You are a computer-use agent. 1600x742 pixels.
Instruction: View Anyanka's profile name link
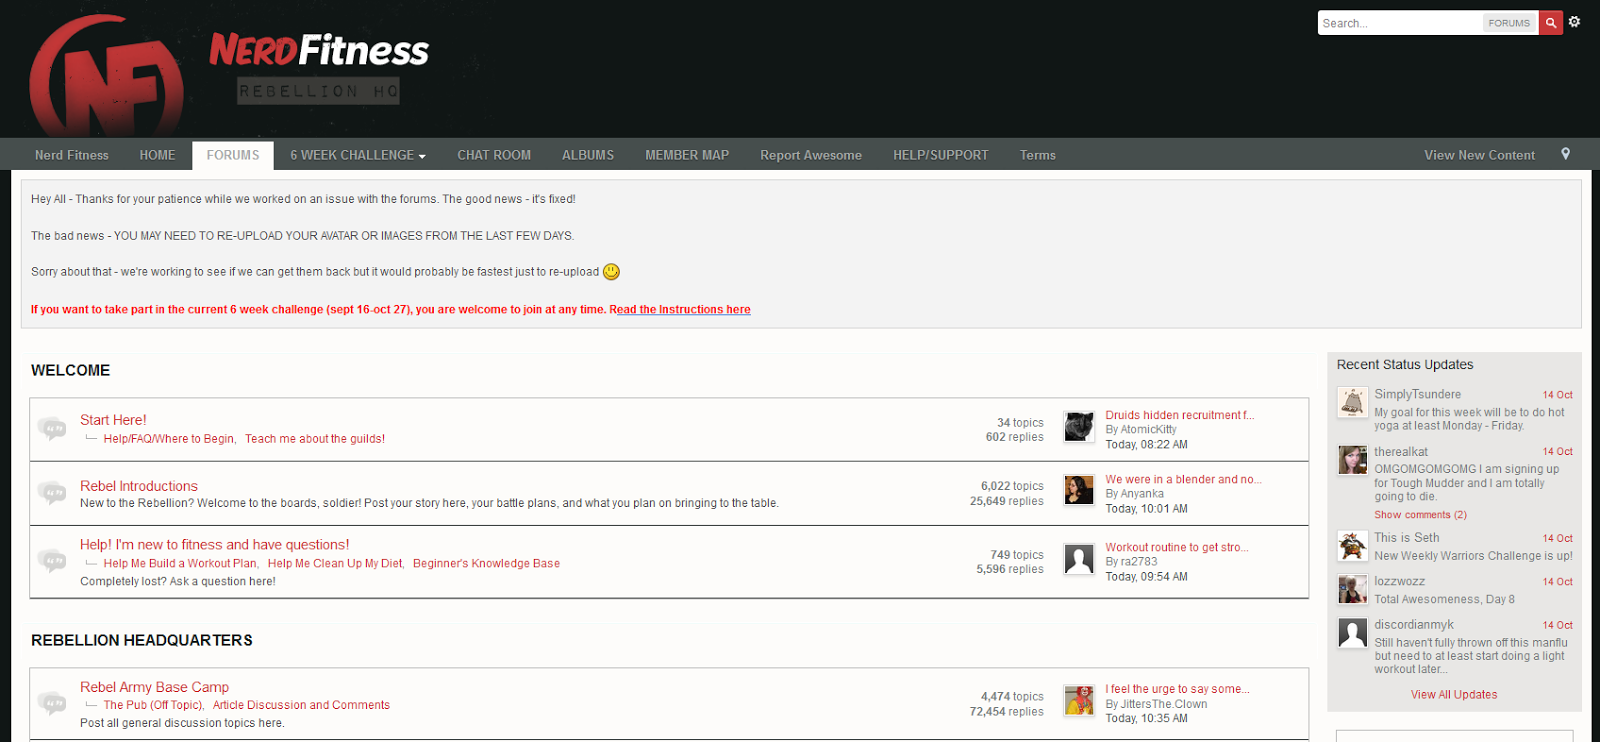pos(1141,494)
